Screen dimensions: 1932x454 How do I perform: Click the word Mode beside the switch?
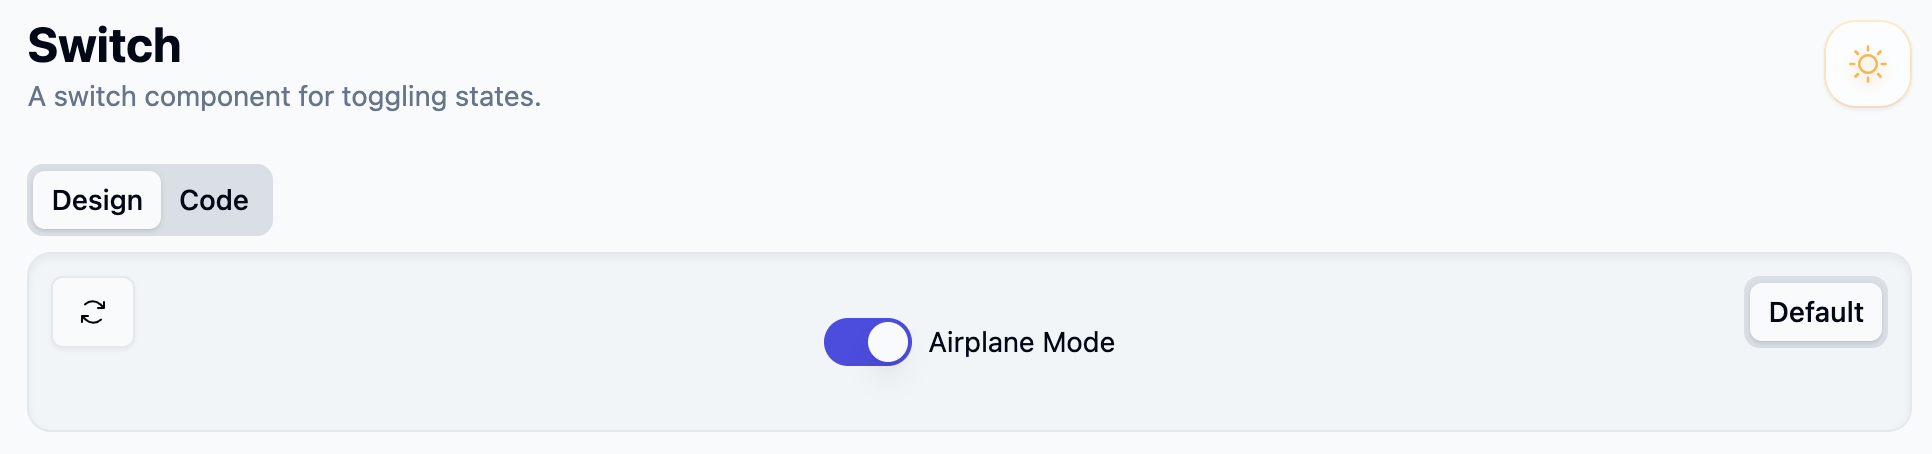[x=1078, y=342]
